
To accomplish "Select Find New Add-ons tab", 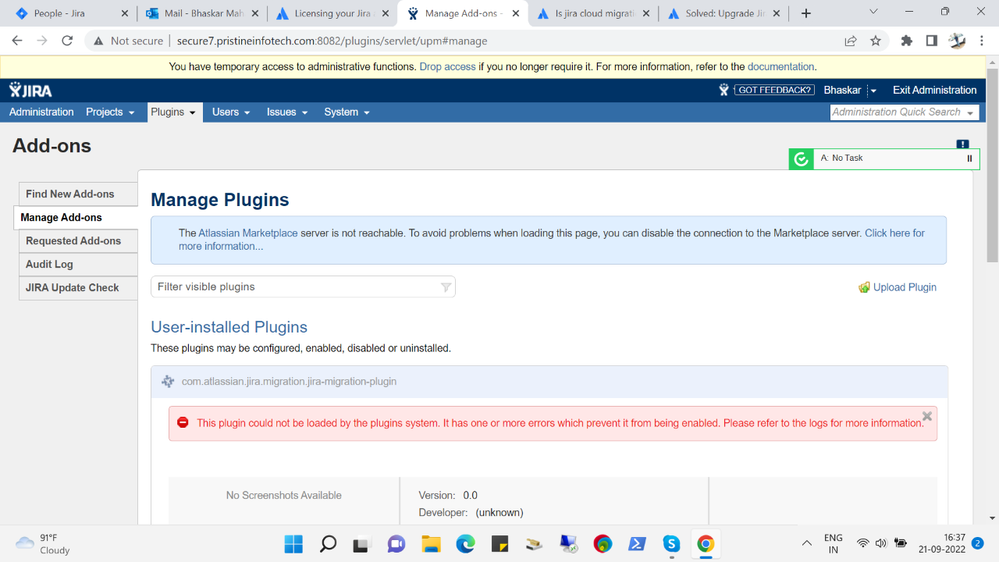I will point(78,194).
